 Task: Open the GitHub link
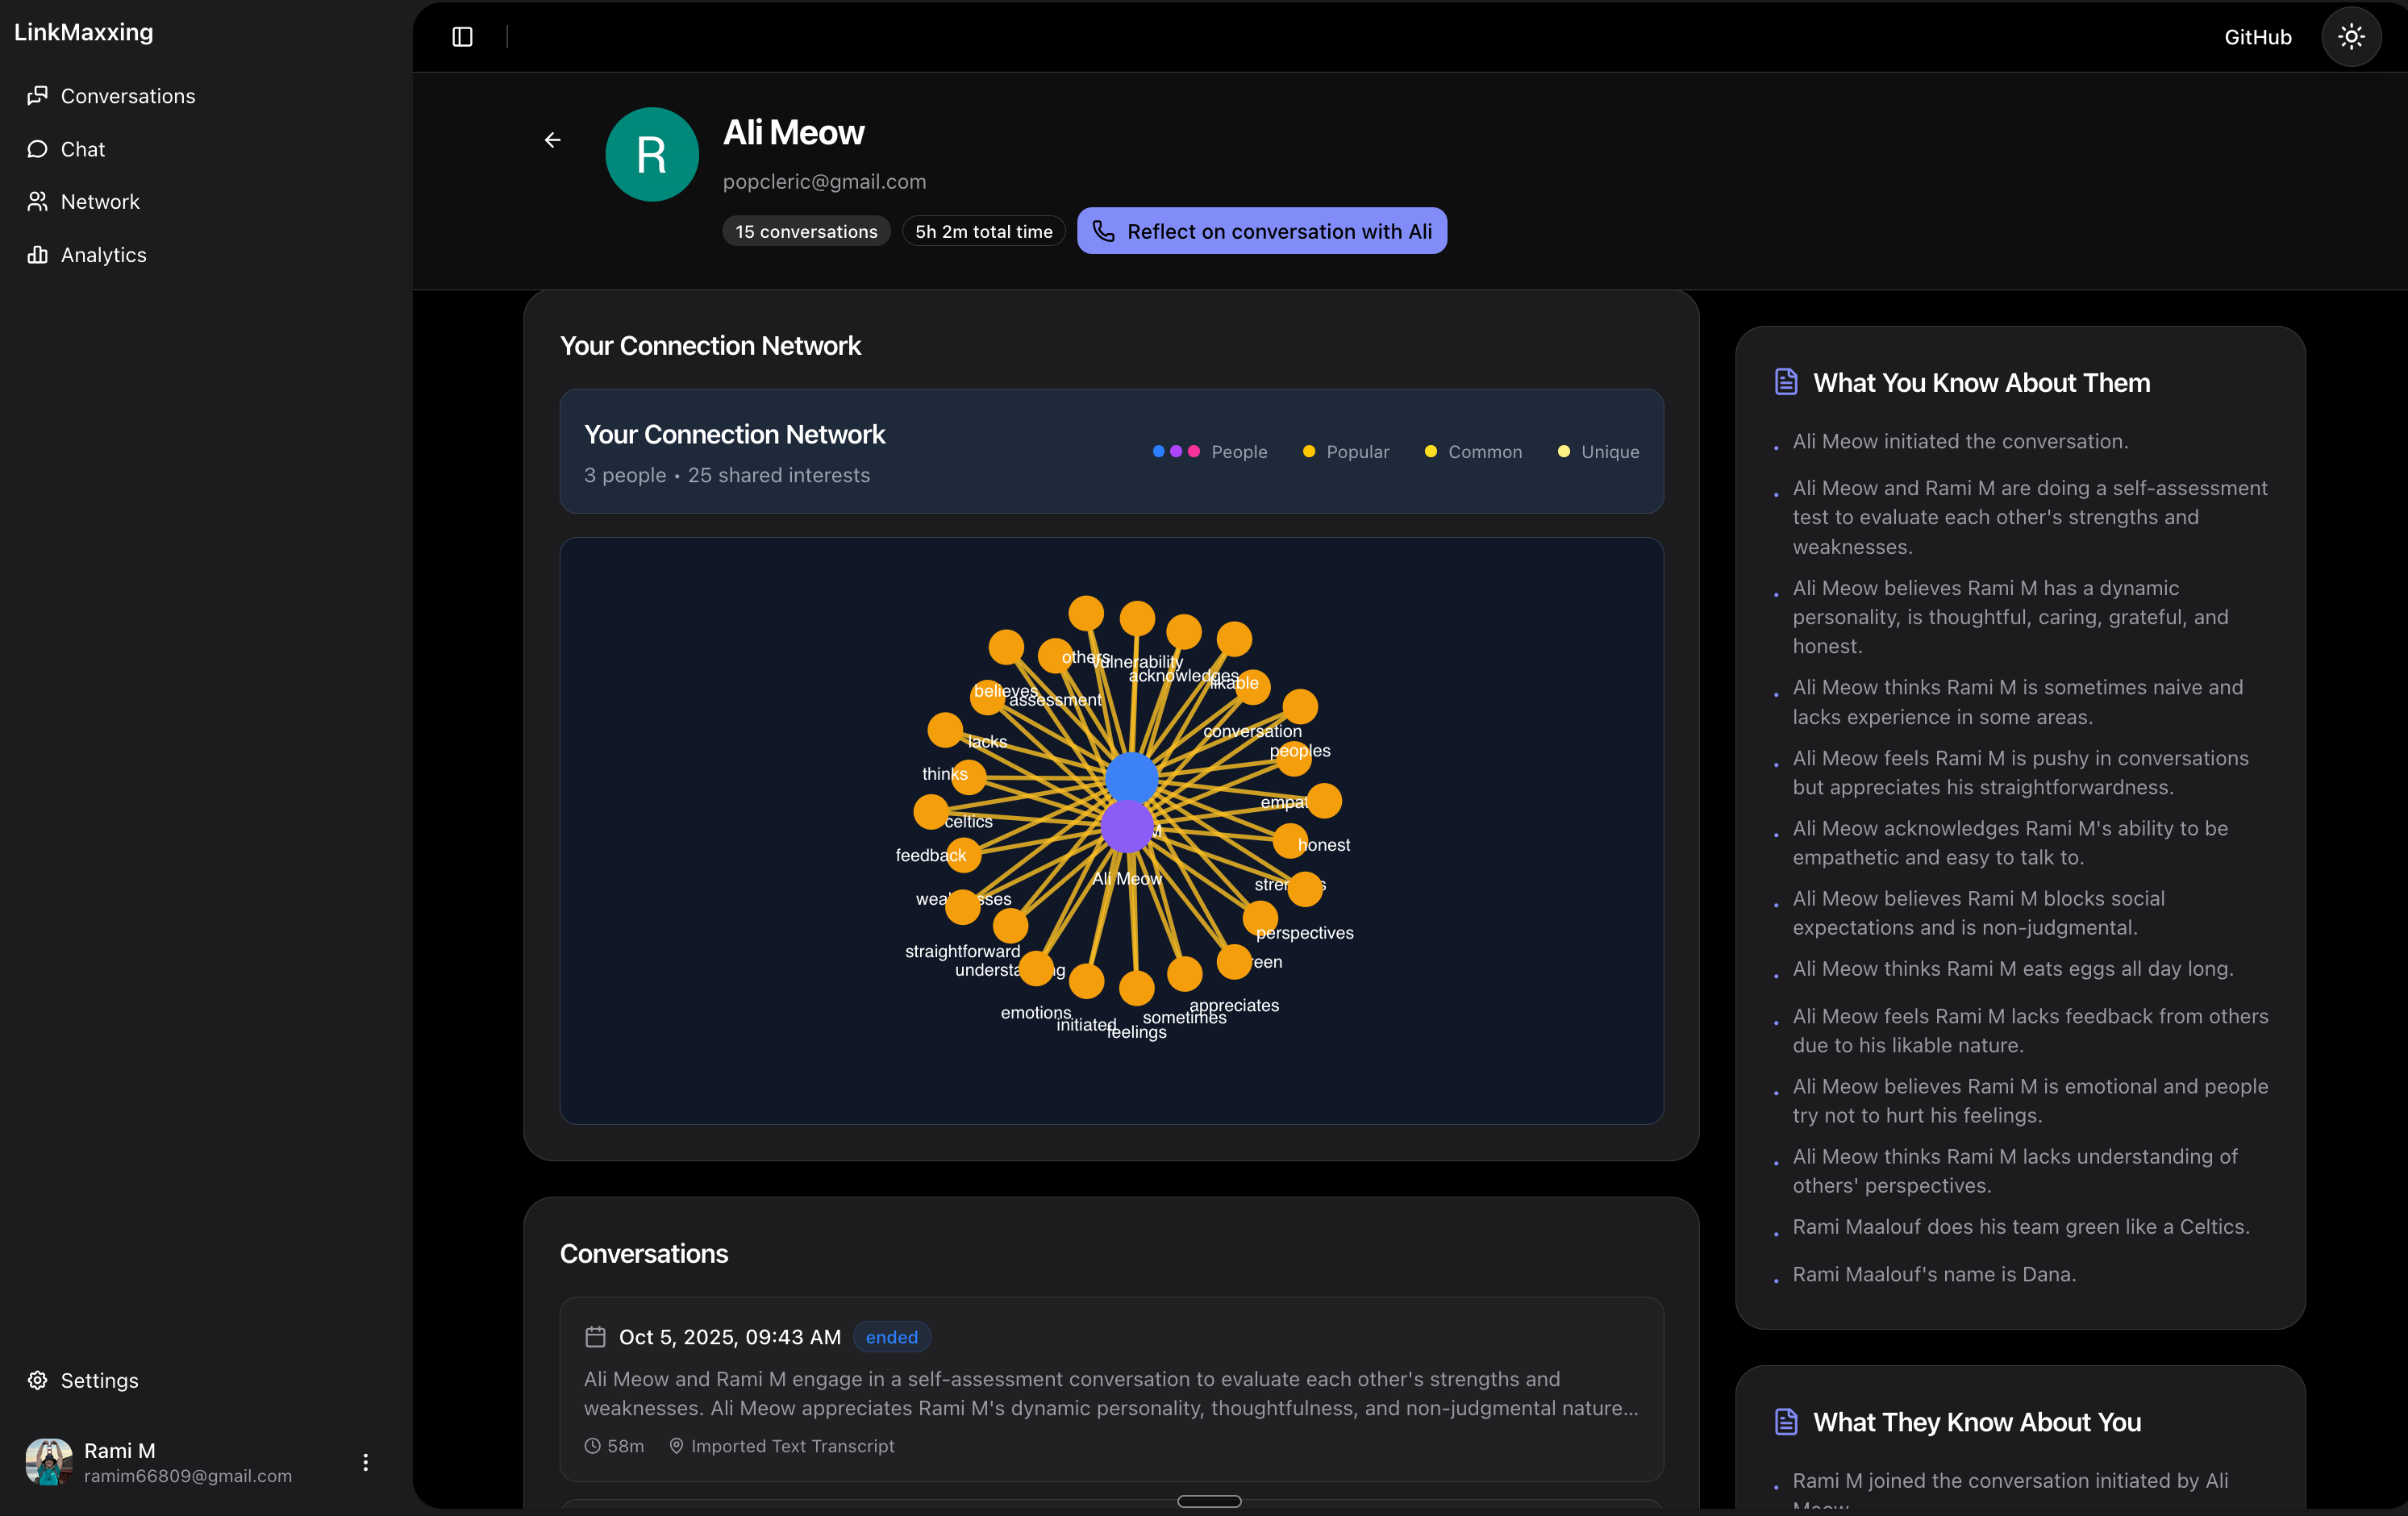tap(2257, 37)
